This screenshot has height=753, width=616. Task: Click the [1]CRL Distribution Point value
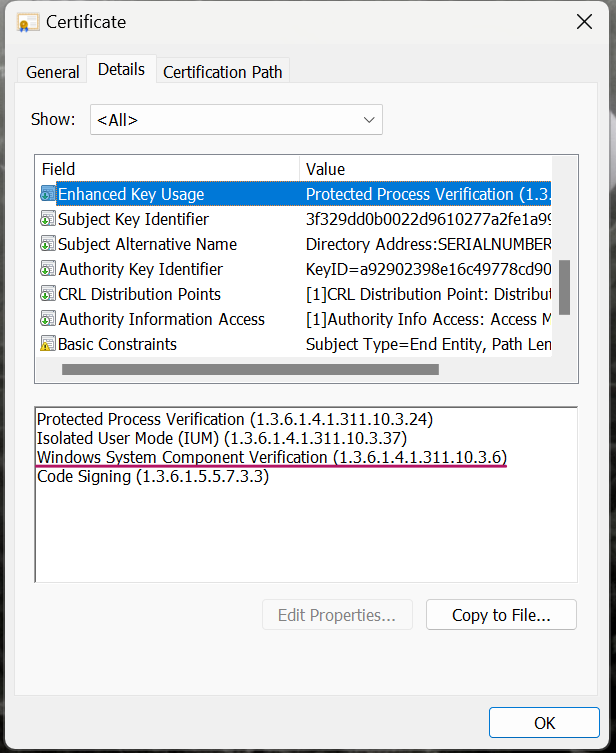428,294
